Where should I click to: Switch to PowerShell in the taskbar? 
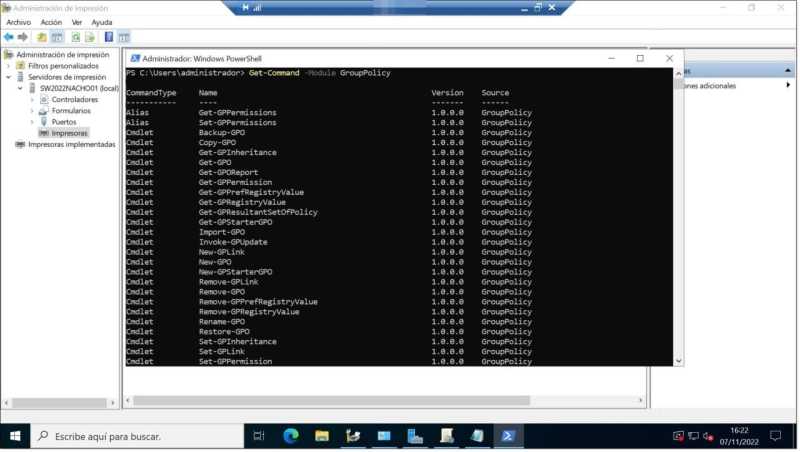click(x=508, y=436)
